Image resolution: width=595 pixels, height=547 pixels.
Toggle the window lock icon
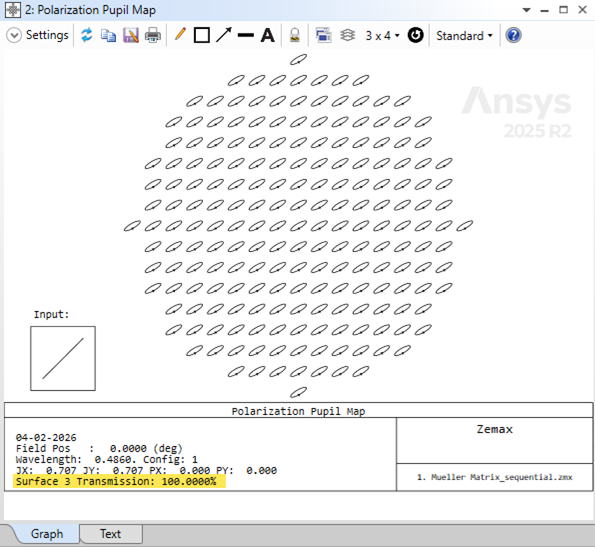(x=295, y=35)
